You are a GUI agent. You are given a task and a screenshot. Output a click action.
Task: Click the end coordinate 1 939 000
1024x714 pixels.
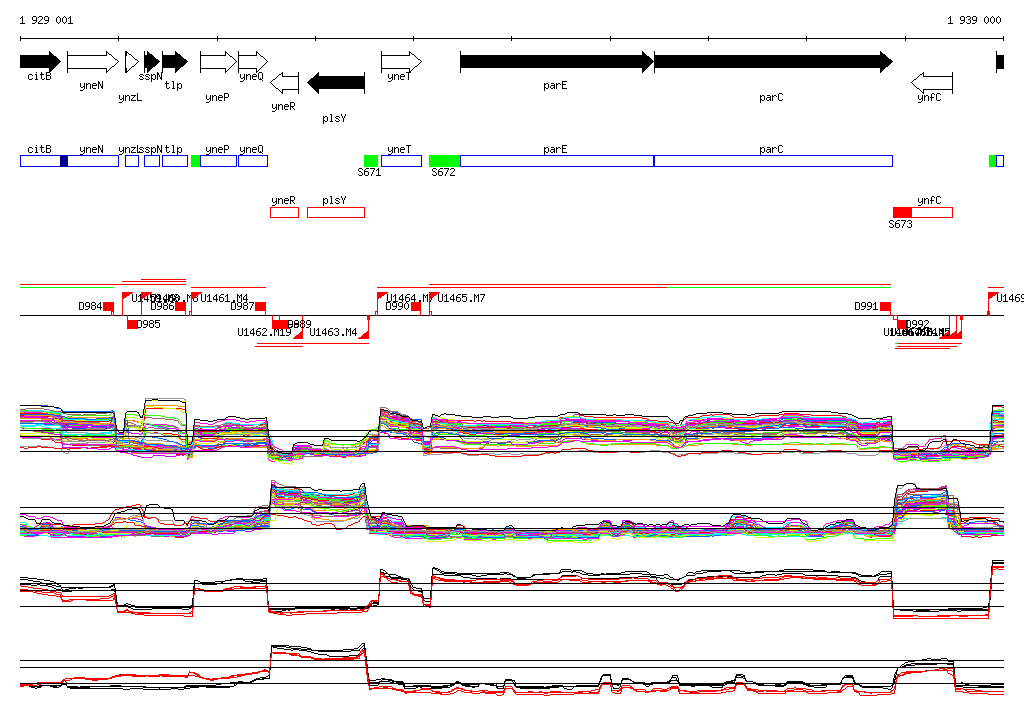point(974,20)
